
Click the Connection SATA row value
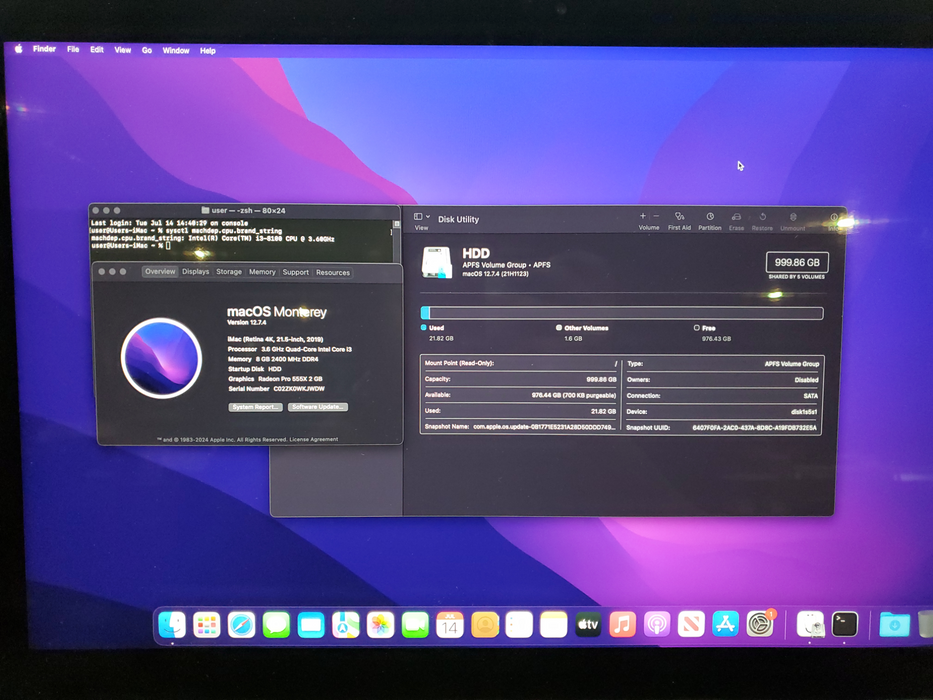(810, 396)
